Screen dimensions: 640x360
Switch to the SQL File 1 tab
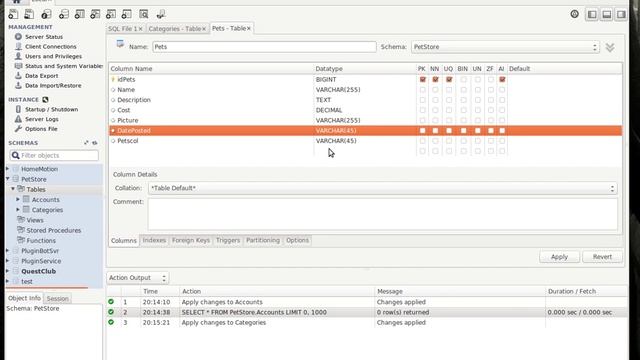click(122, 29)
